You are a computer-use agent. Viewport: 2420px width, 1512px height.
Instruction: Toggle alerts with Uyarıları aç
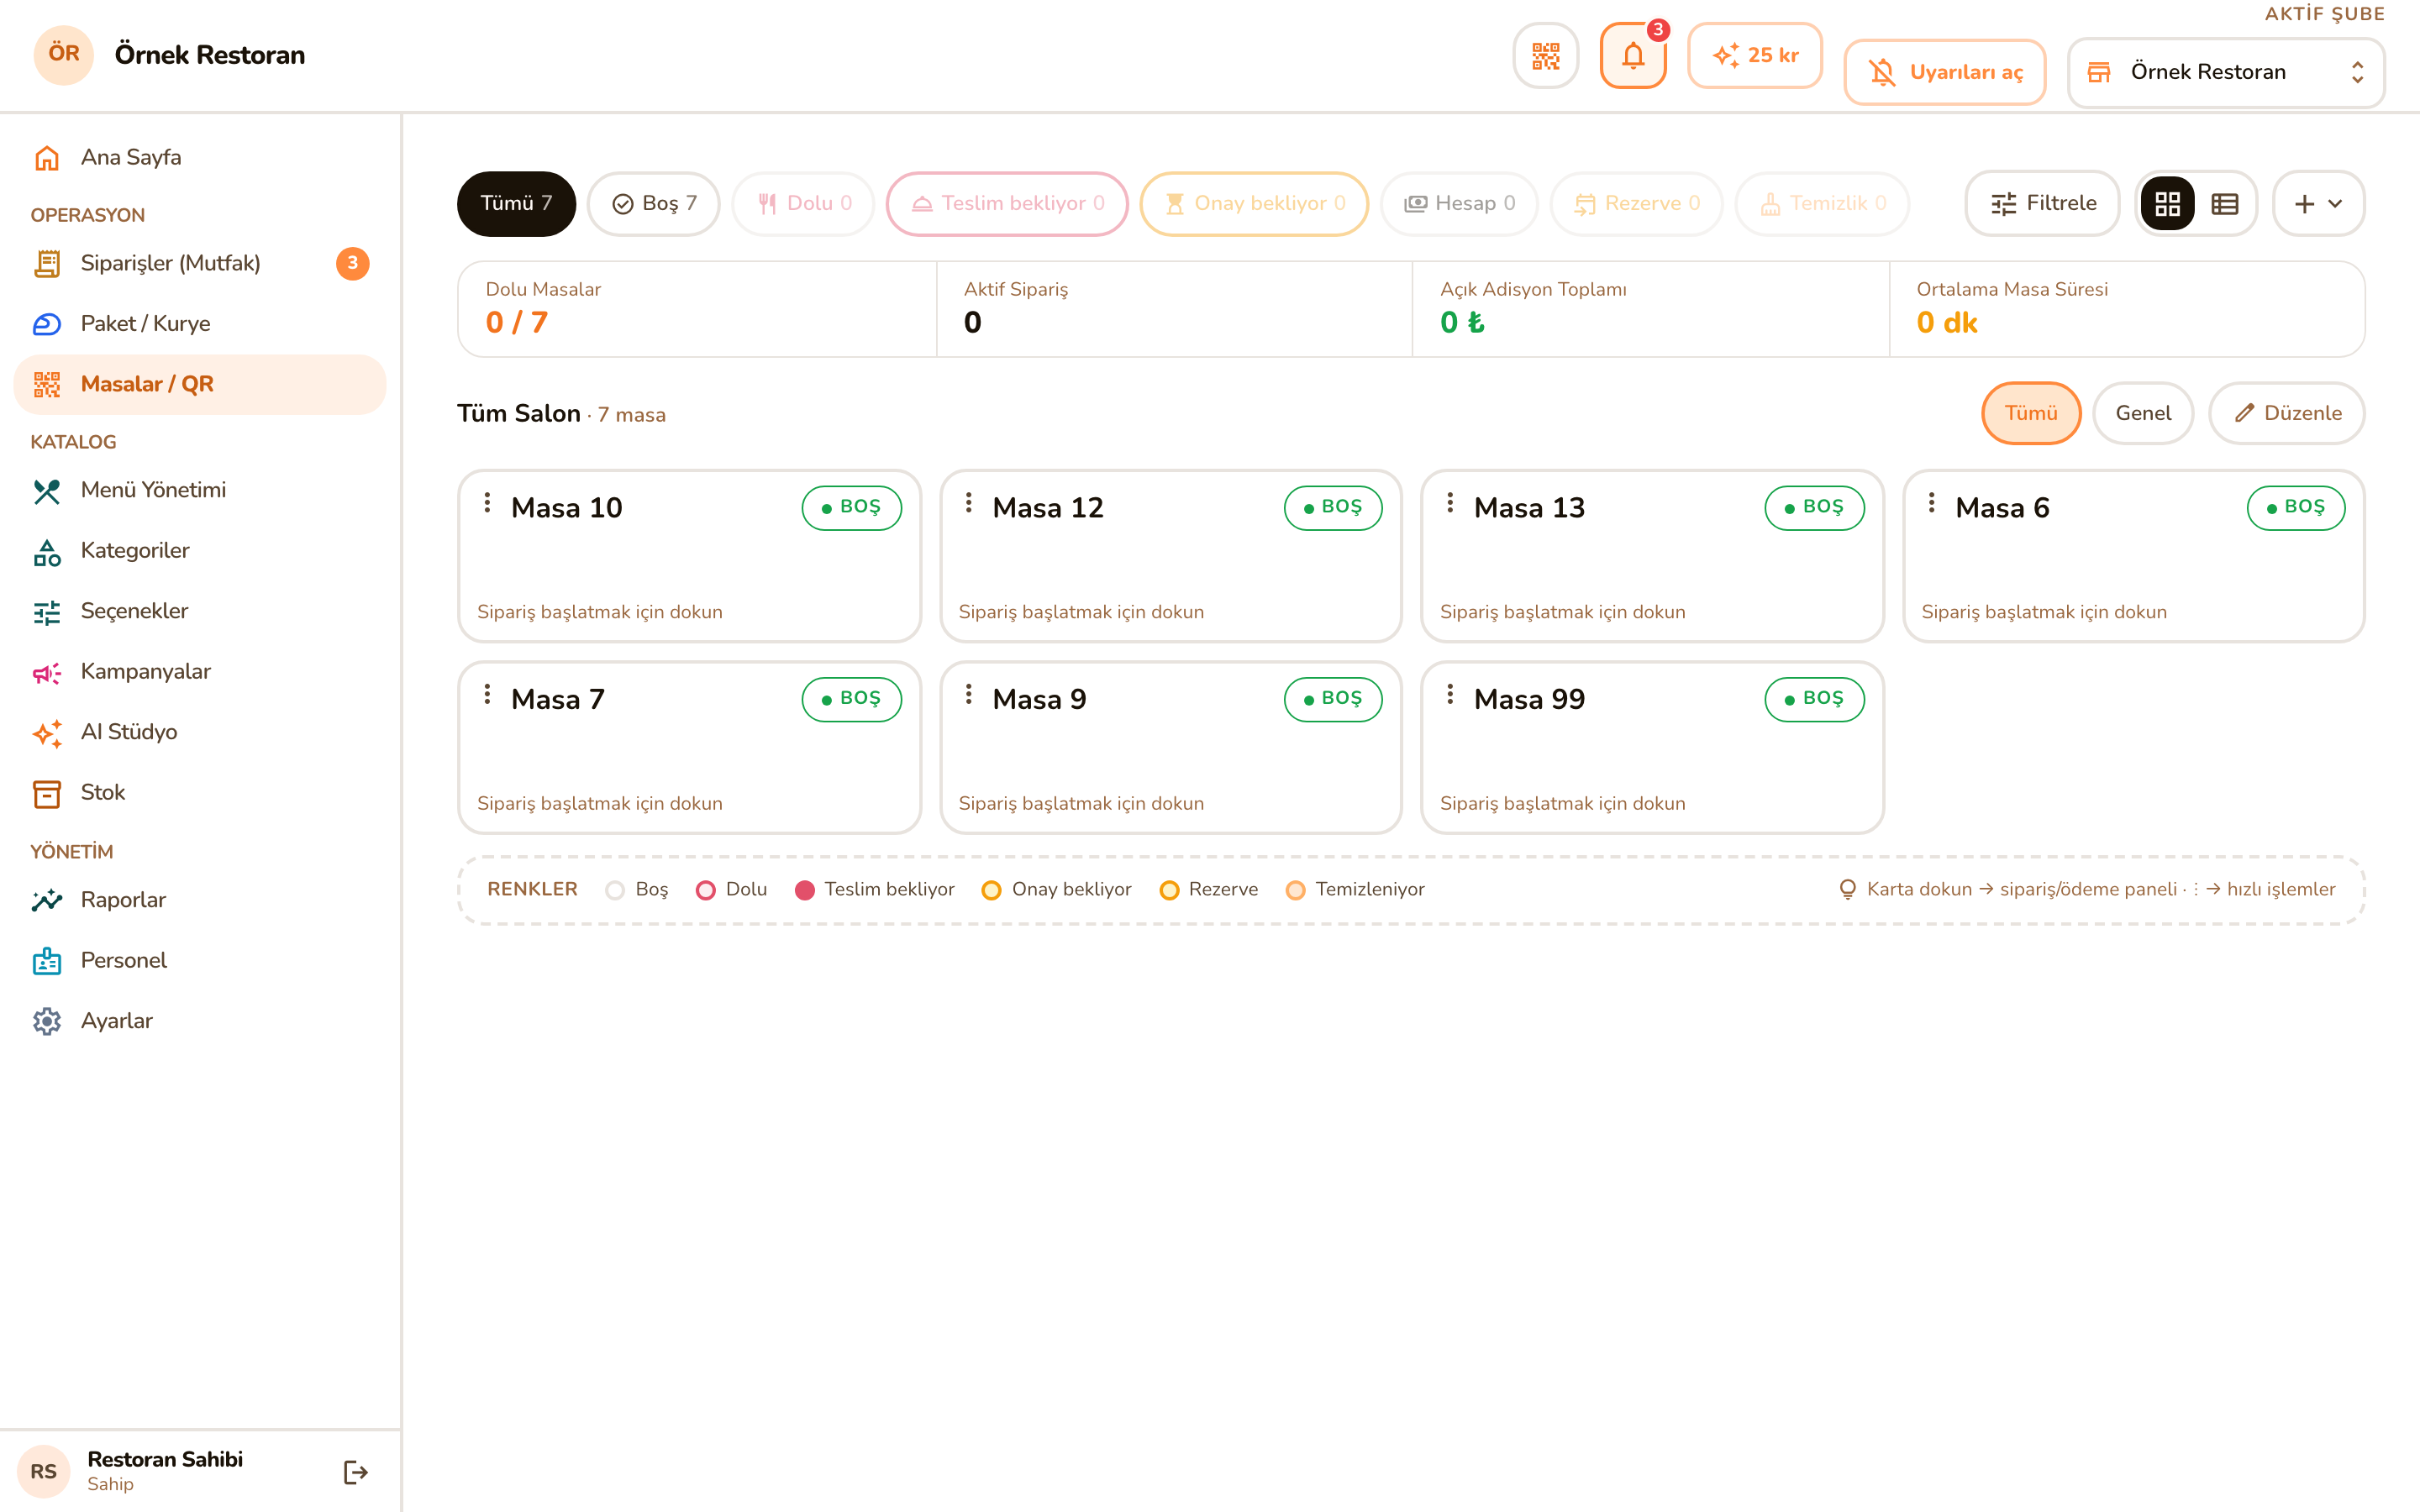tap(1945, 72)
